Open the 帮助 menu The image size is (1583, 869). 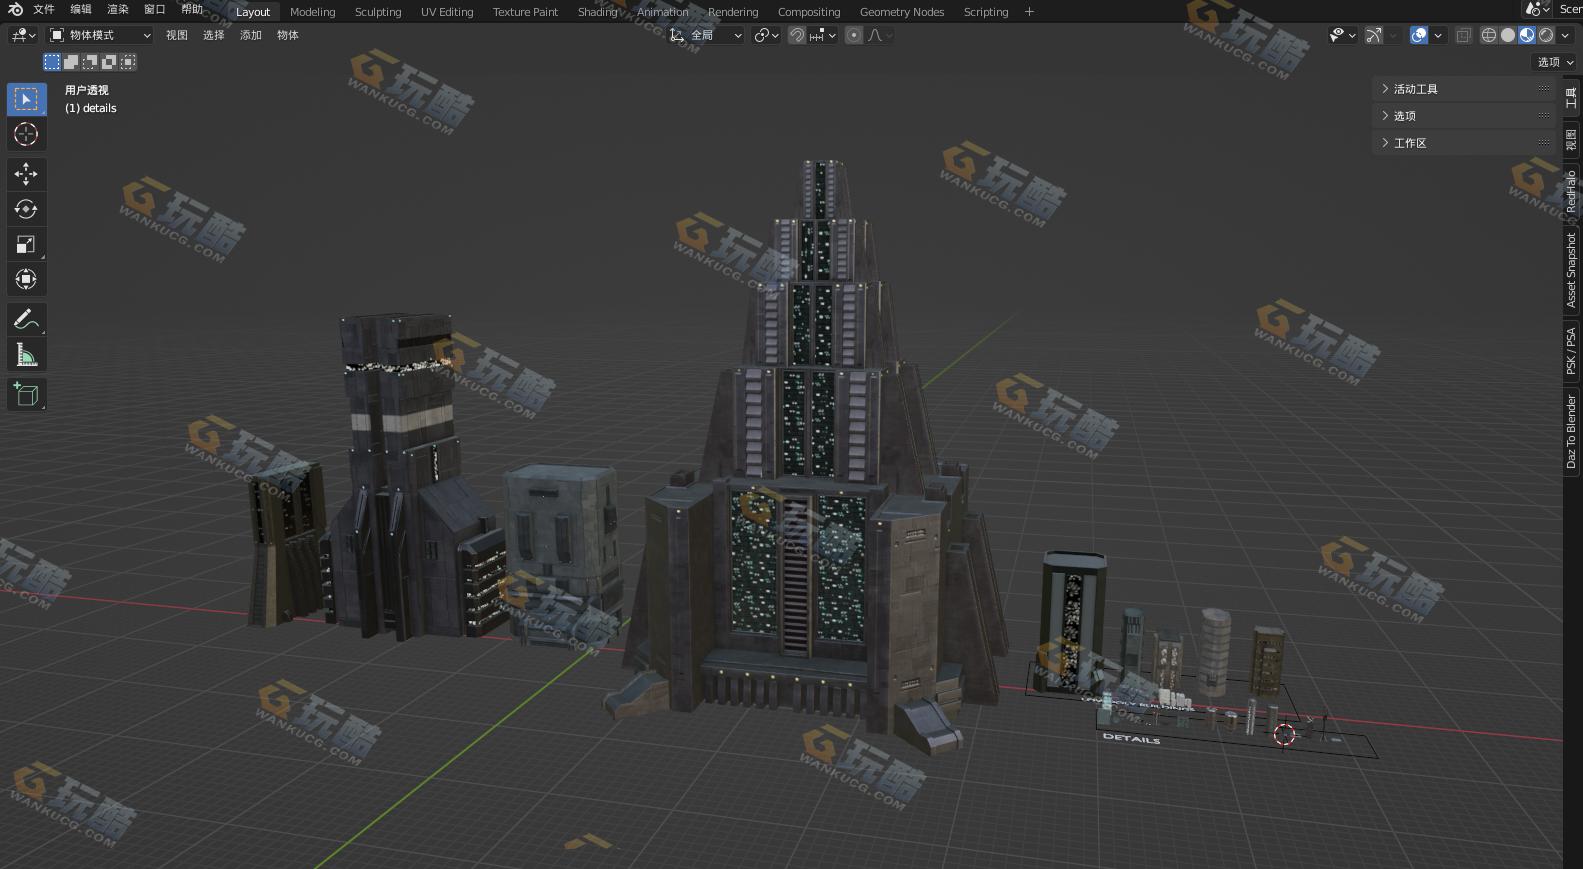click(x=192, y=9)
